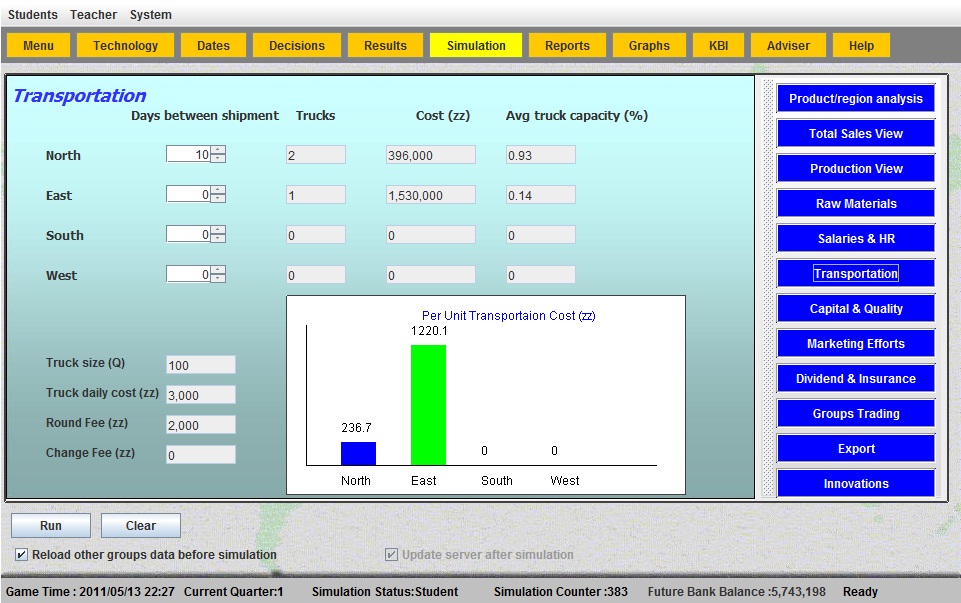Increase North days between shipment spinner

218,151
